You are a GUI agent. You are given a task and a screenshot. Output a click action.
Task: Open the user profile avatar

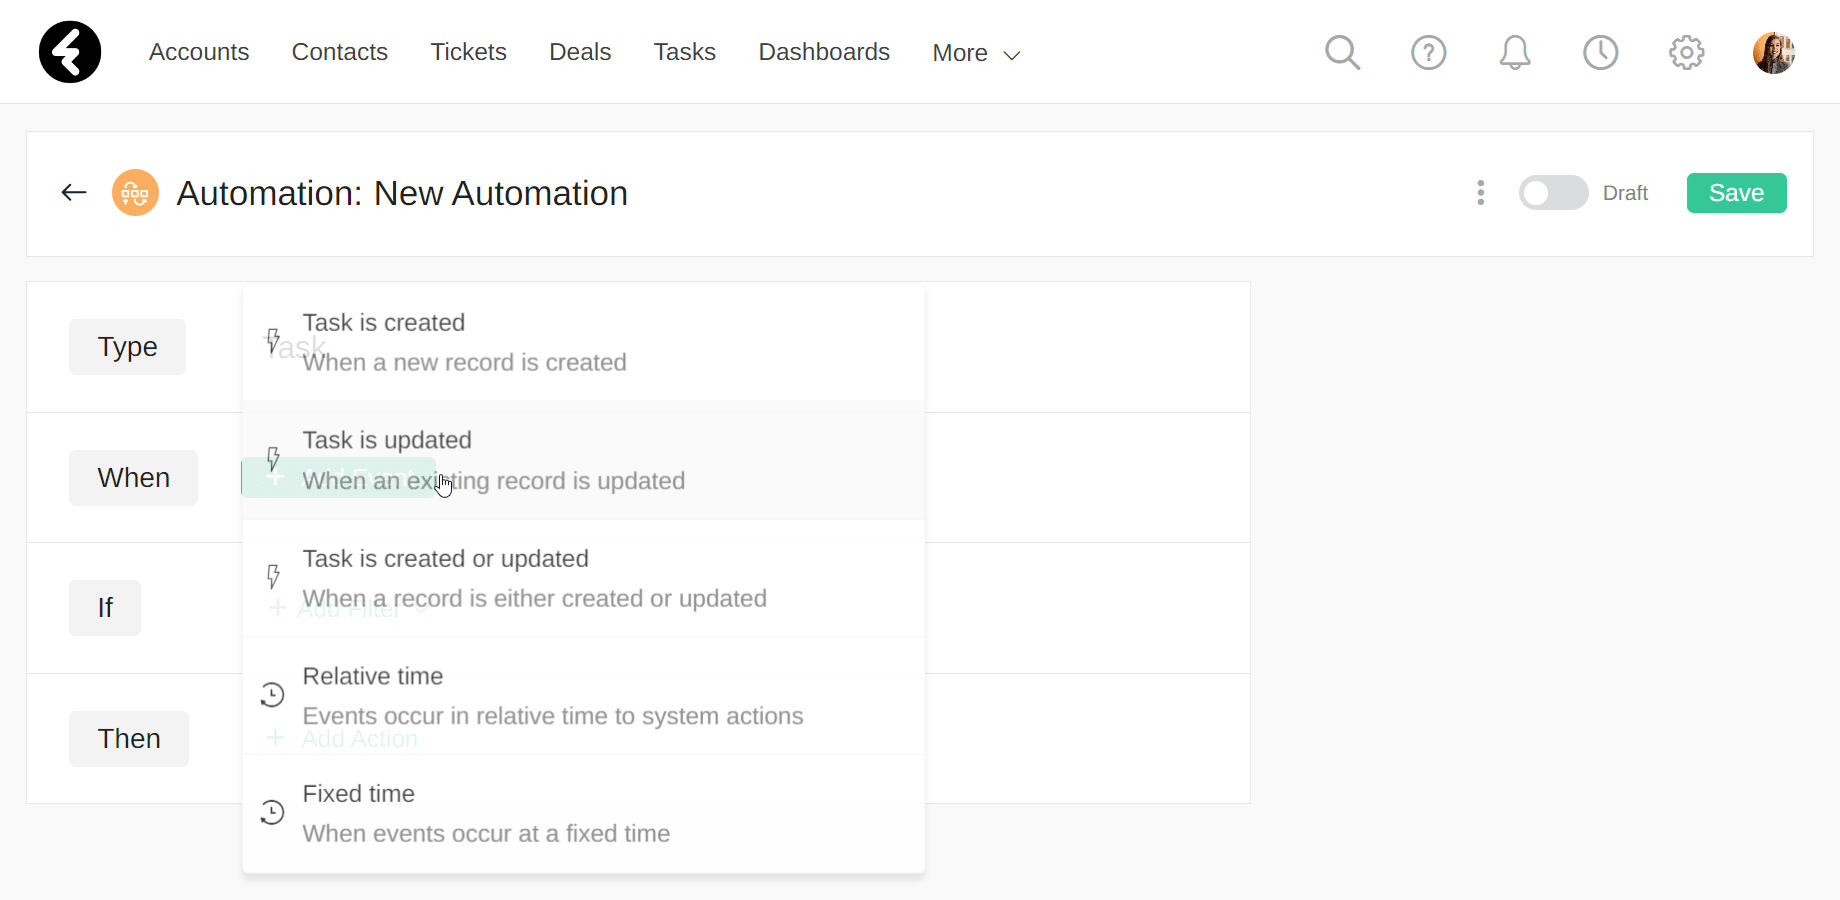pos(1773,52)
